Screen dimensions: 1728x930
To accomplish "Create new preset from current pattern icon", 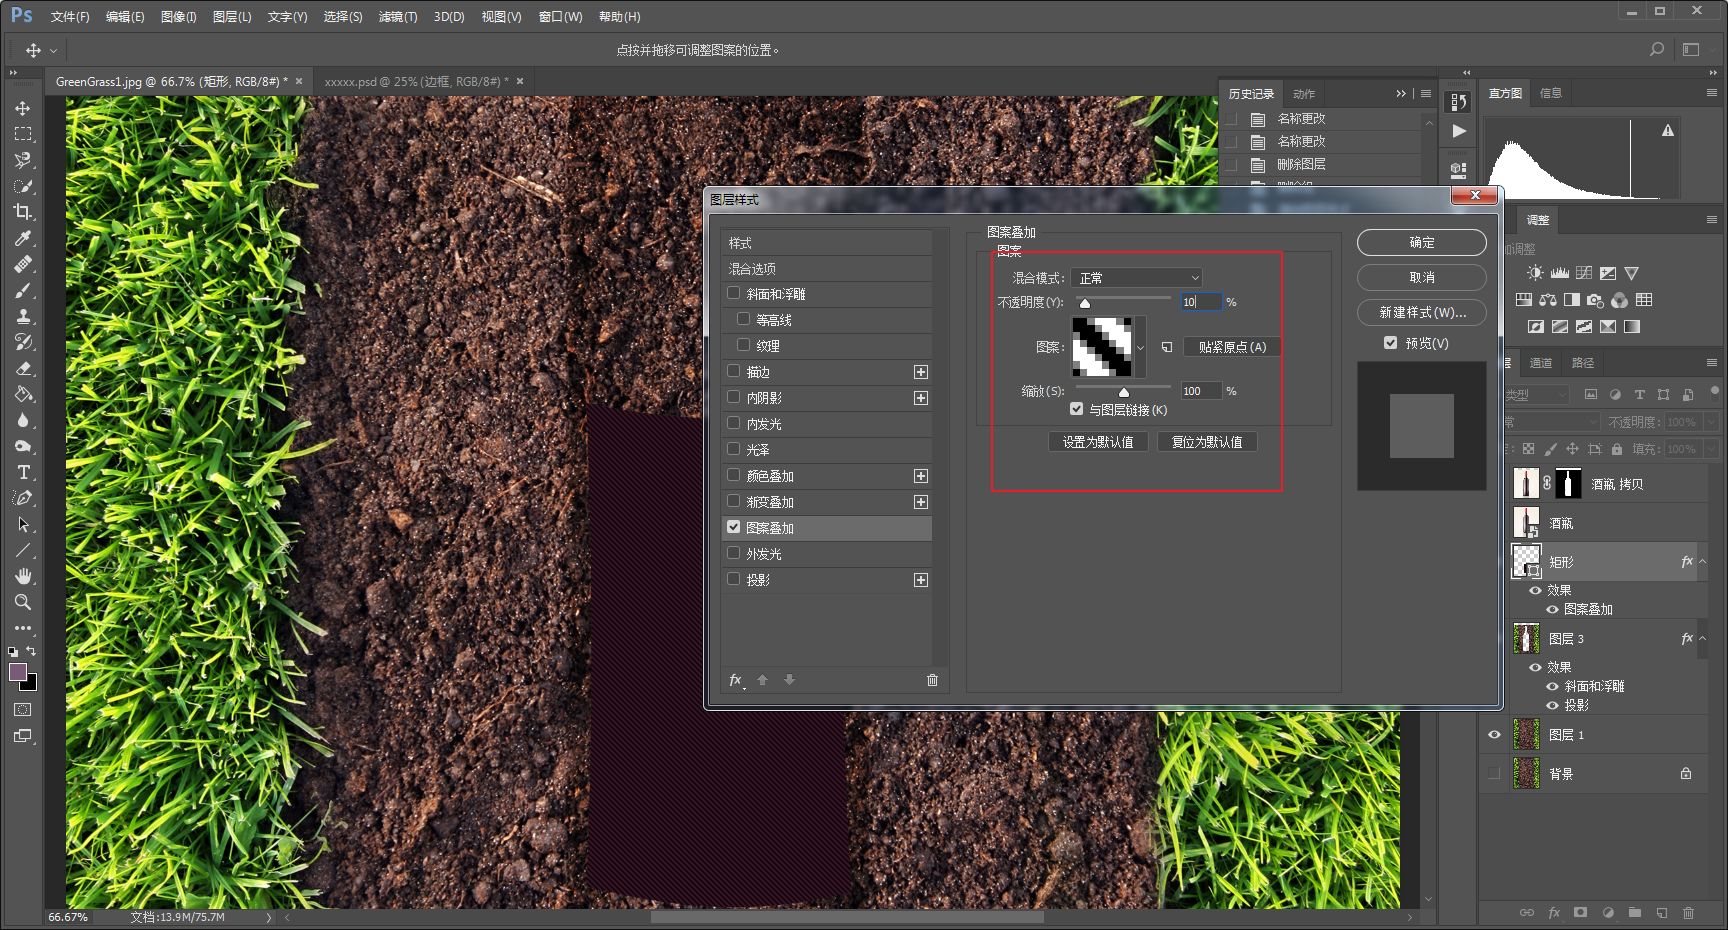I will (x=1167, y=347).
